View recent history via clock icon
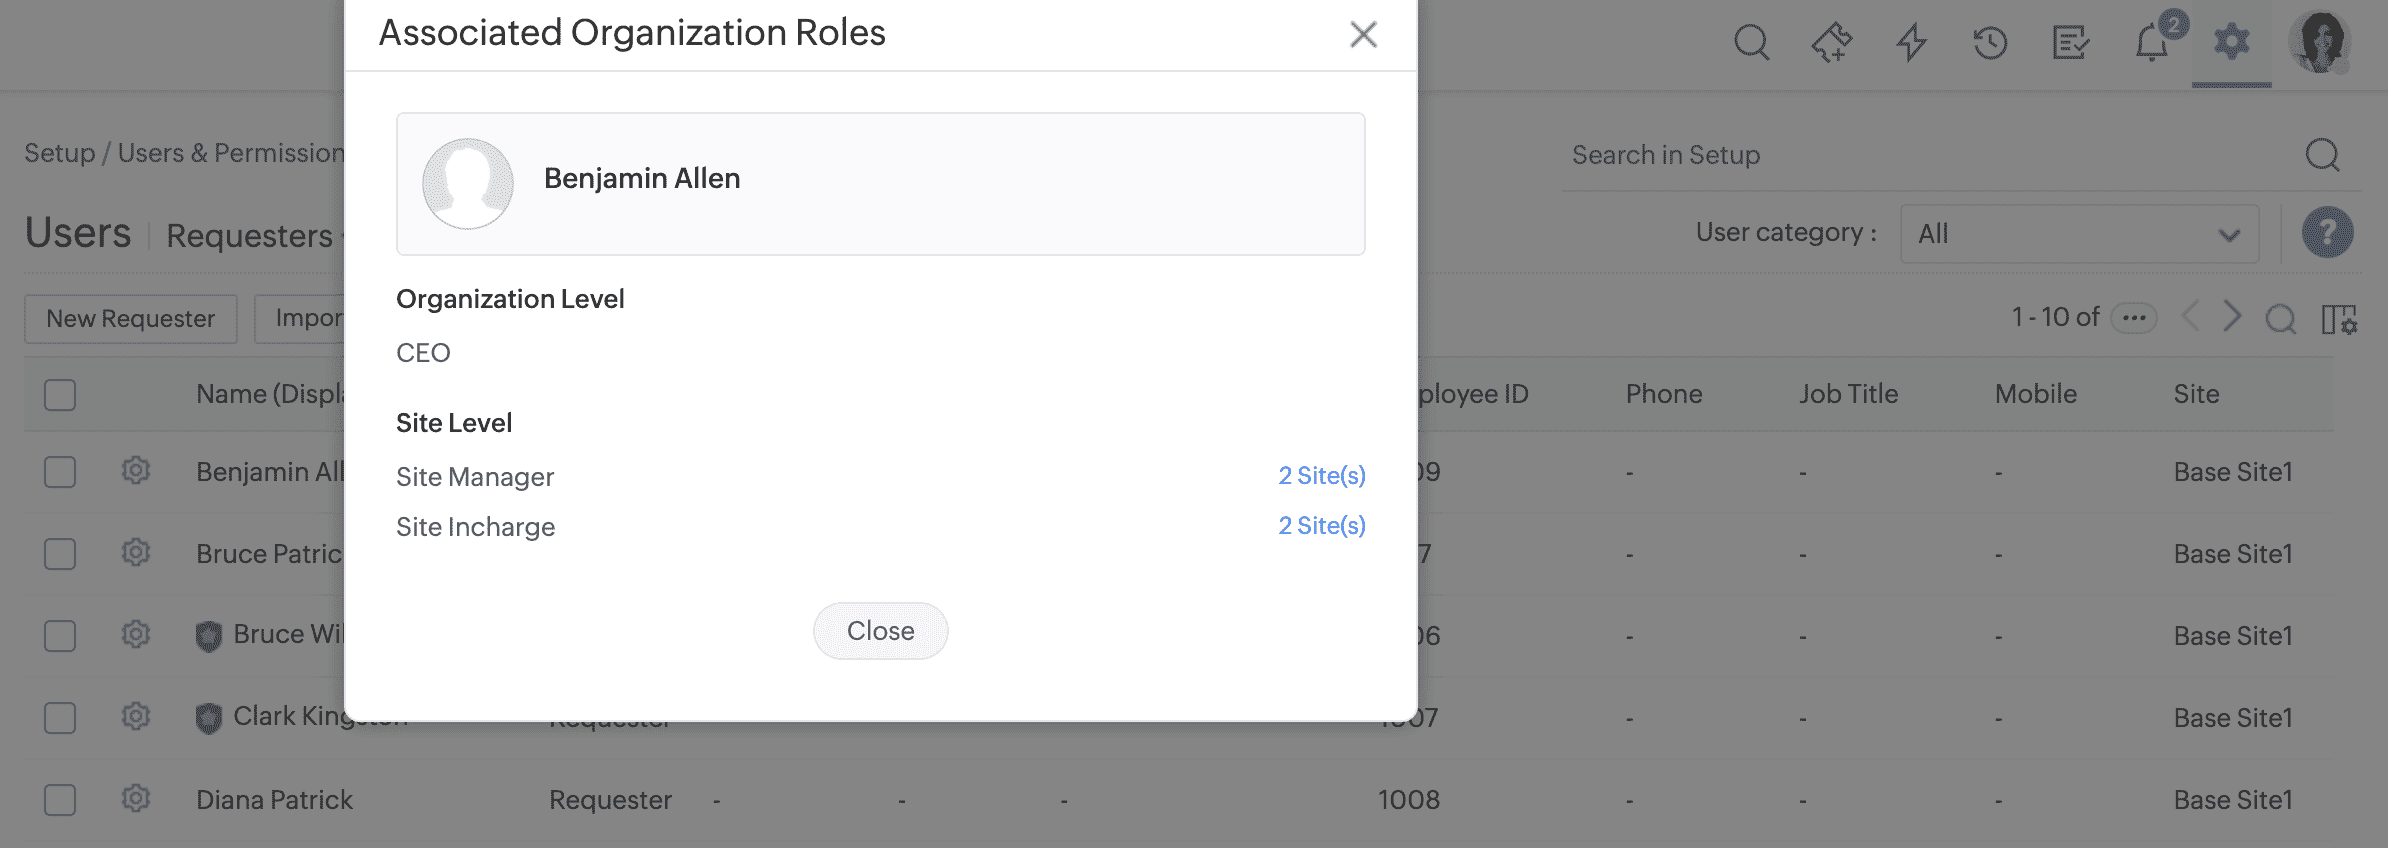Viewport: 2388px width, 848px height. [x=1990, y=43]
